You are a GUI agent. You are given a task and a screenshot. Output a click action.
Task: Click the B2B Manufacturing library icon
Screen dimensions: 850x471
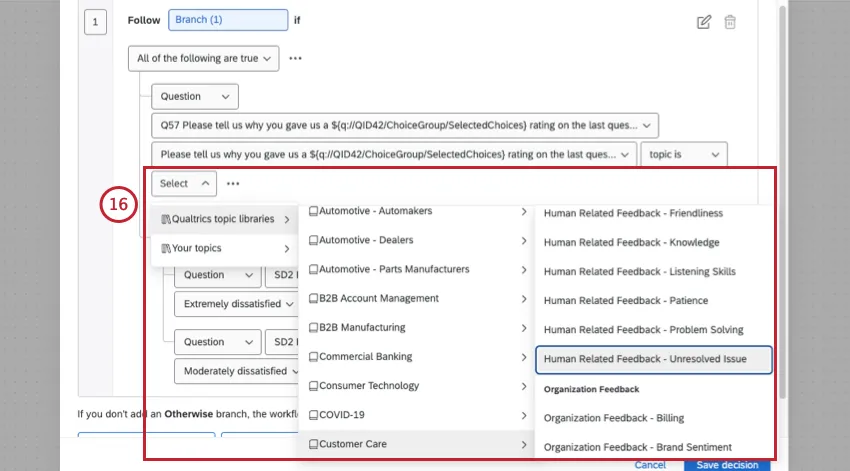point(313,327)
